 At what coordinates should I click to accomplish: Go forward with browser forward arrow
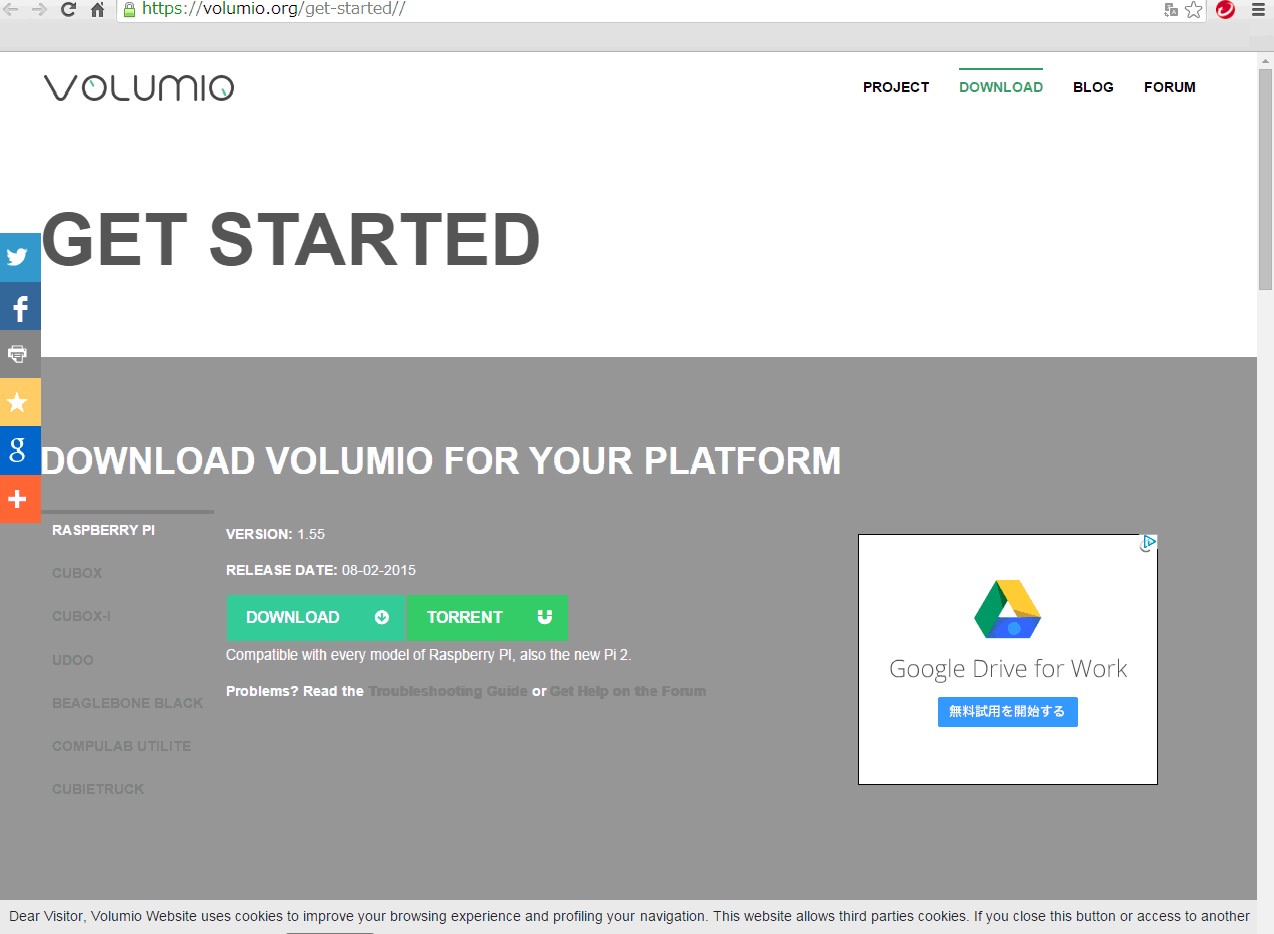(x=39, y=10)
